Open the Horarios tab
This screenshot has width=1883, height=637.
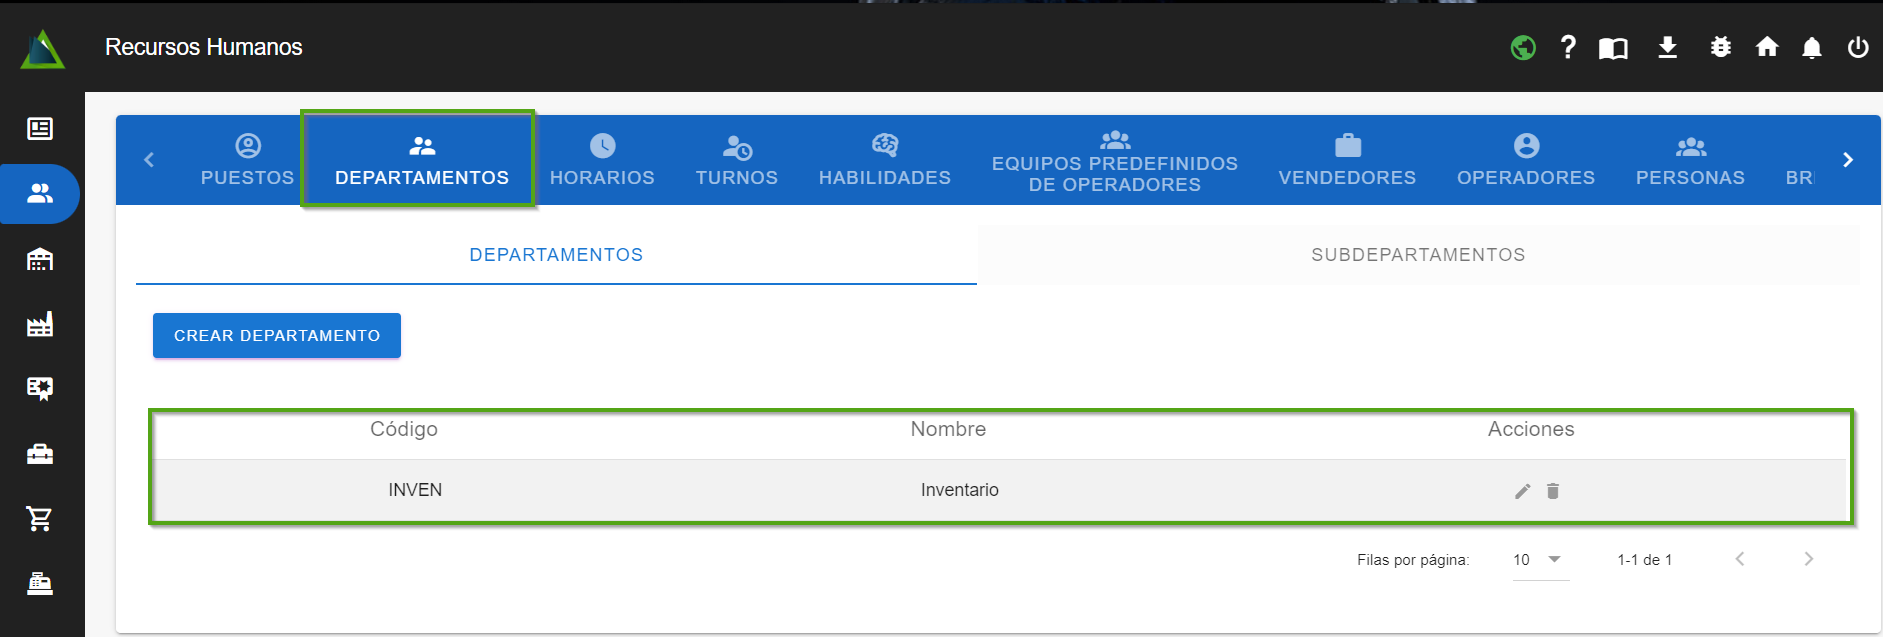coord(602,160)
